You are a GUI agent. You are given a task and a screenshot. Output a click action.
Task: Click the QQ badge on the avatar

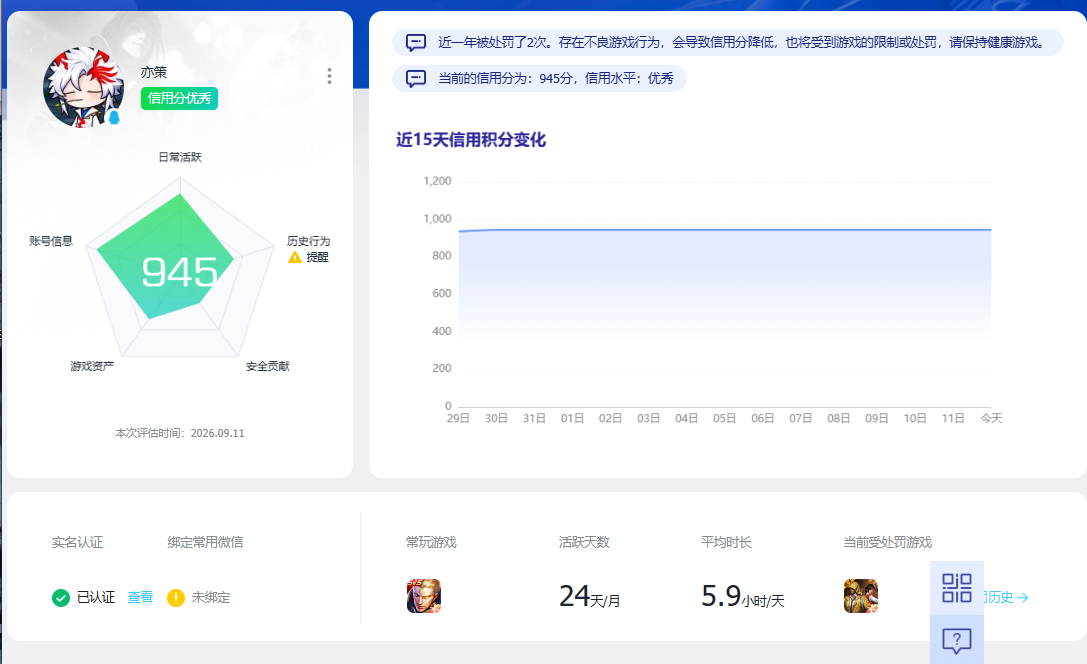(x=114, y=118)
